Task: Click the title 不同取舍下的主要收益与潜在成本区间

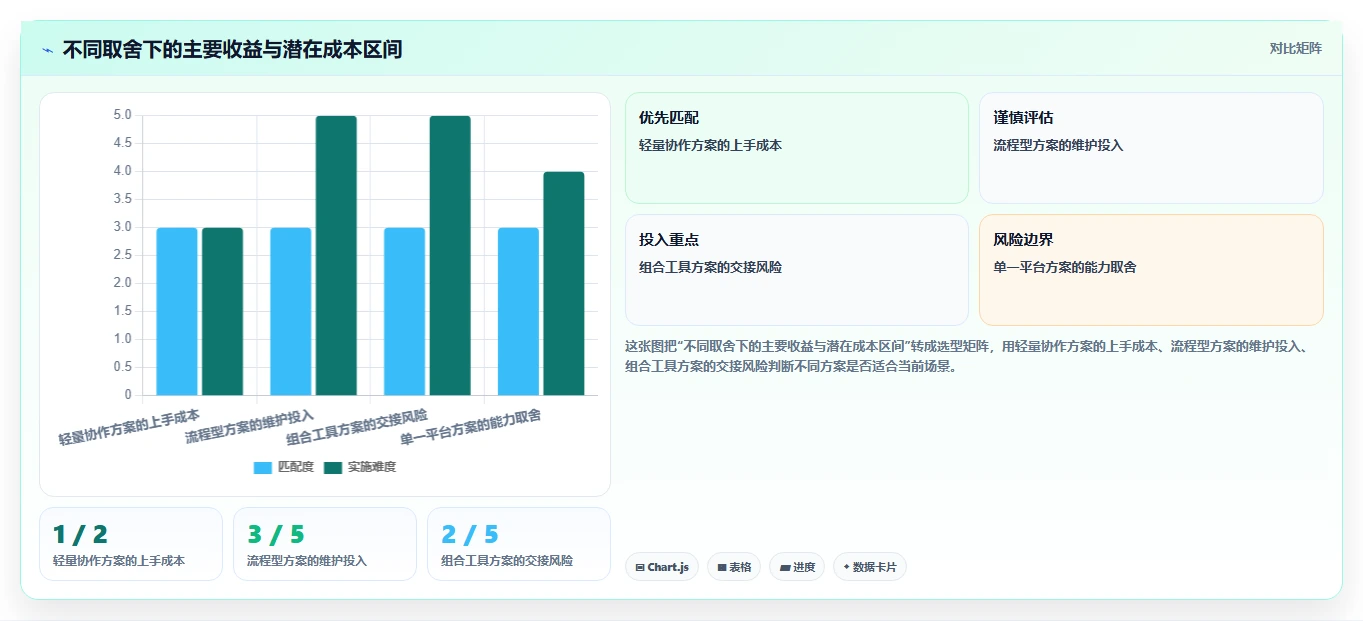Action: click(x=232, y=49)
